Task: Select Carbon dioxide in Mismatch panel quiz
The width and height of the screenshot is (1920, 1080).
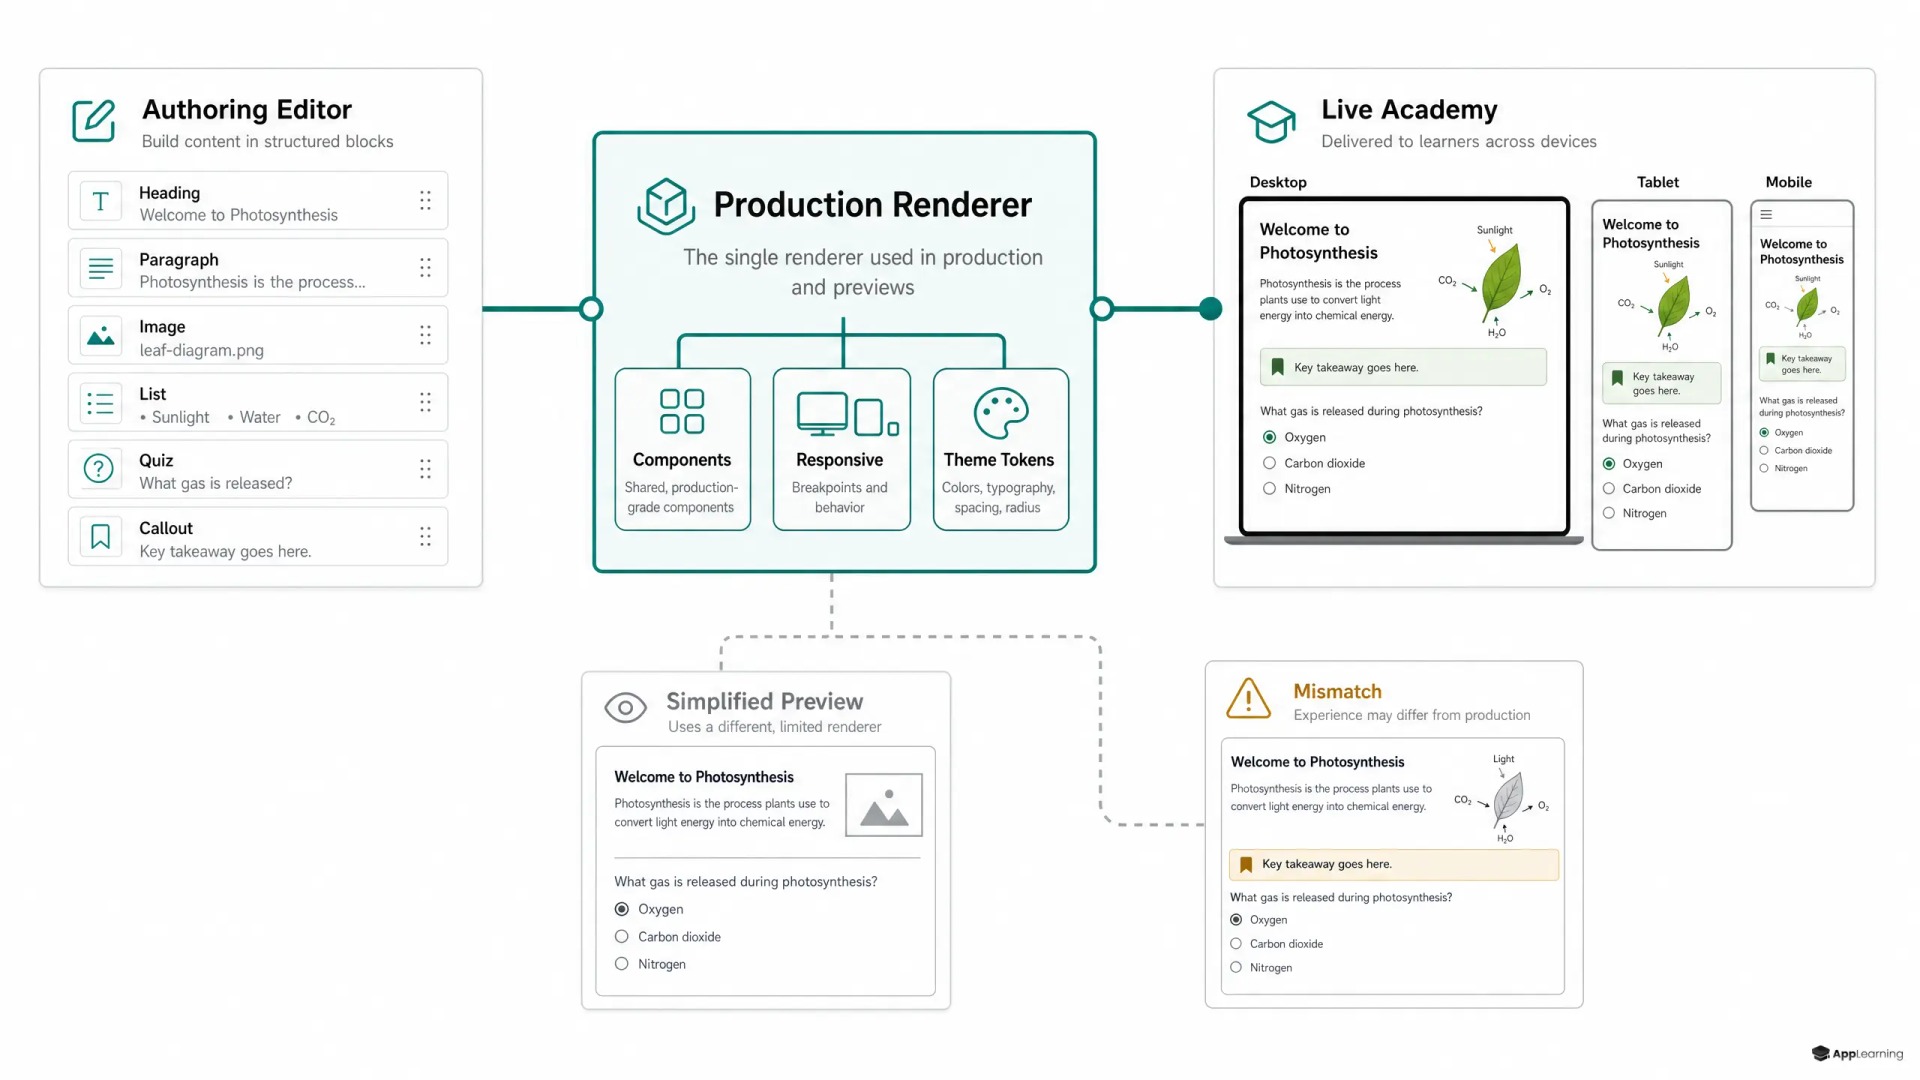Action: pyautogui.click(x=1236, y=944)
